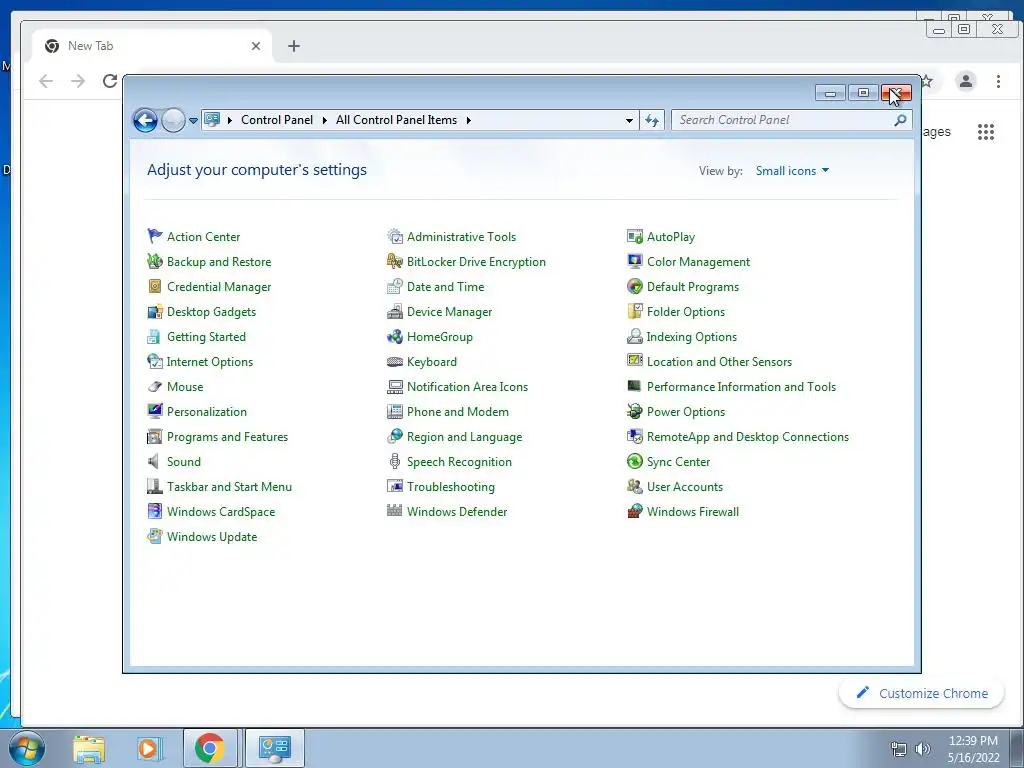Open the Windows Firewall icon
1024x768 pixels.
635,511
